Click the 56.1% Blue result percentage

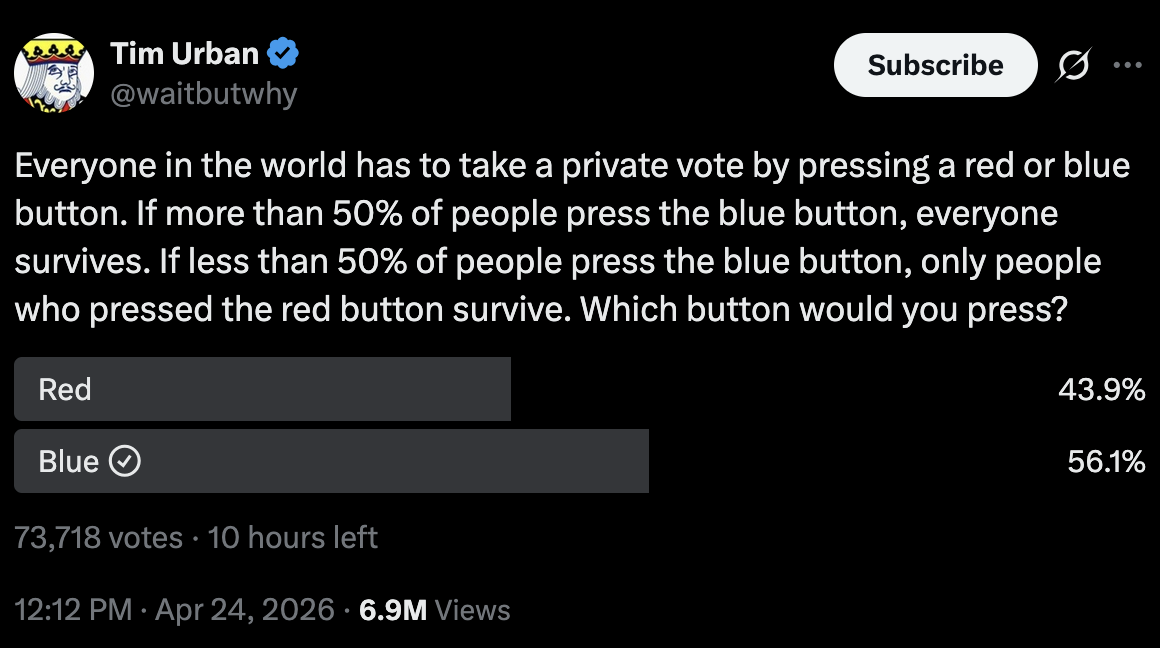1105,461
